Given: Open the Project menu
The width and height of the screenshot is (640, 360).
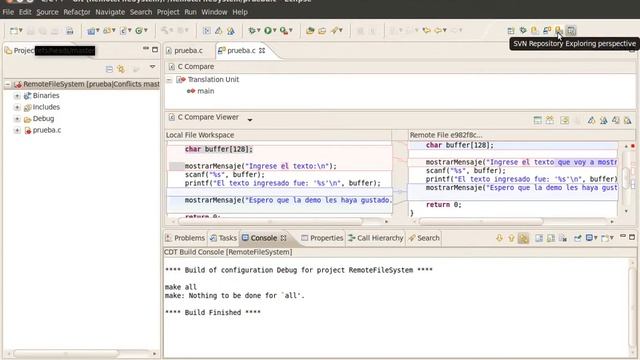Looking at the screenshot, I should point(168,12).
